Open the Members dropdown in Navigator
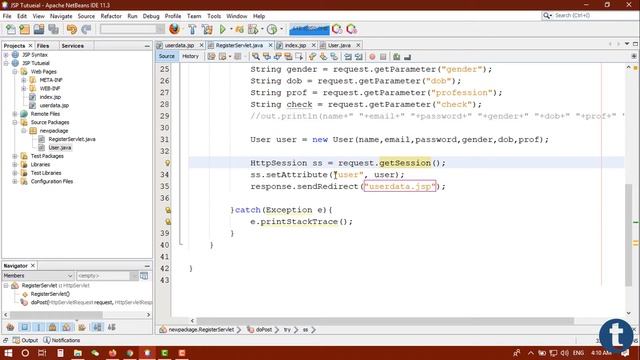This screenshot has width=640, height=360. [38, 276]
